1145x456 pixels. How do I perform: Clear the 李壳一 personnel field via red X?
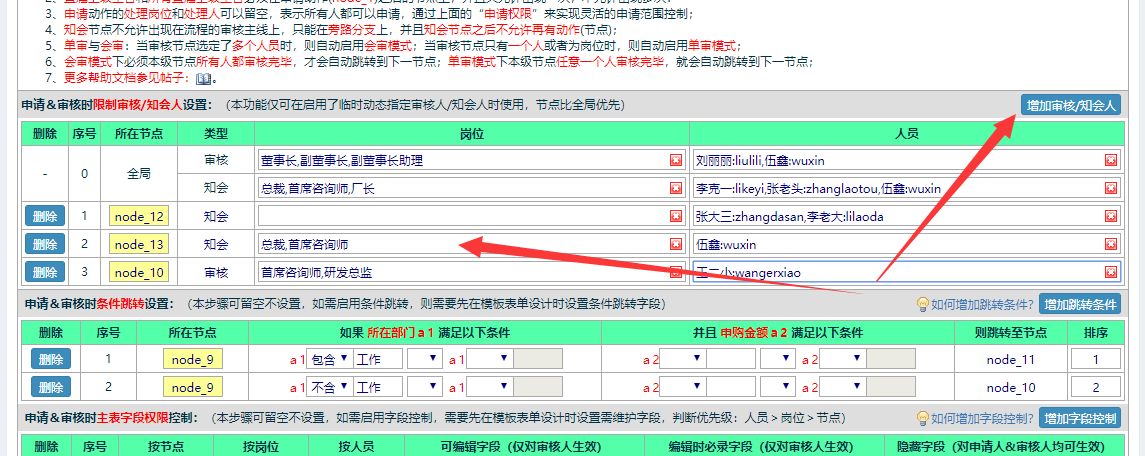1110,188
